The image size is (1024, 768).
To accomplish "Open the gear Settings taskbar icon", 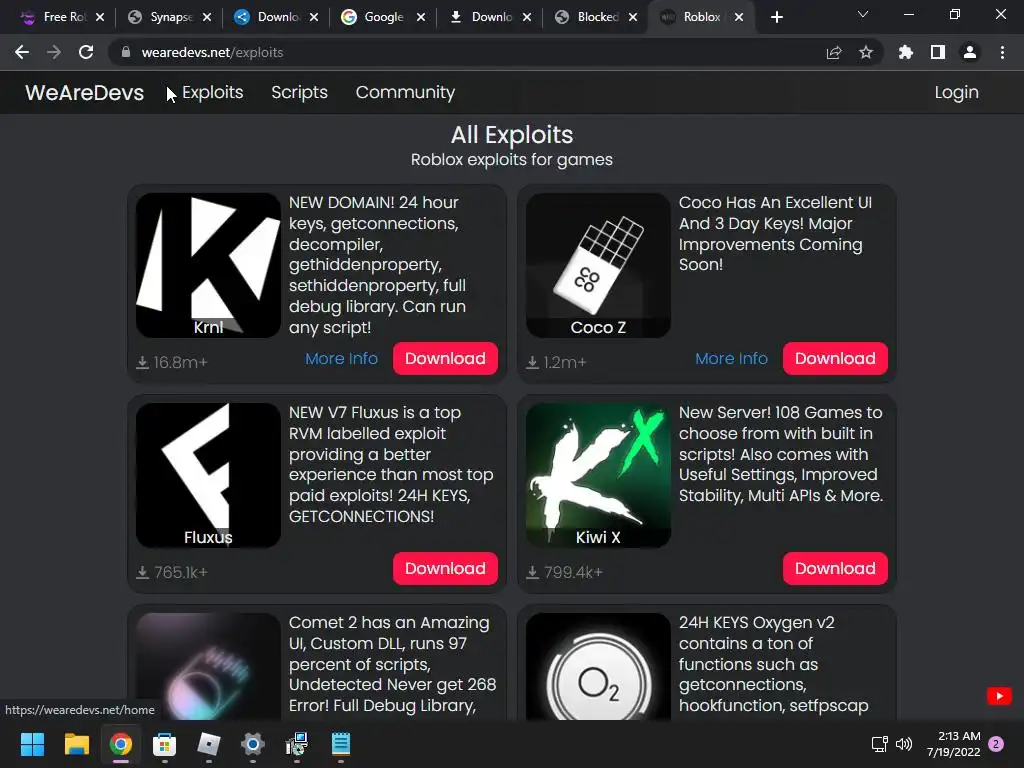I will (x=253, y=744).
